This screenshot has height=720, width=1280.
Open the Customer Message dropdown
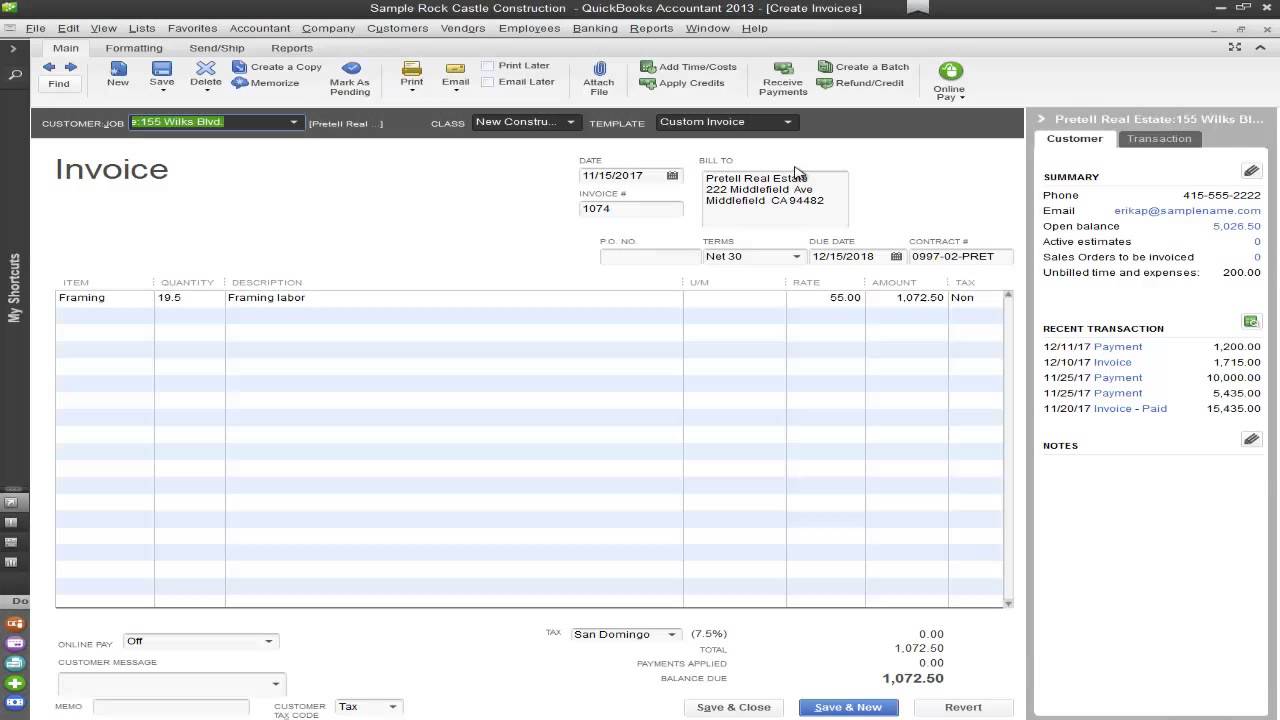coord(276,684)
